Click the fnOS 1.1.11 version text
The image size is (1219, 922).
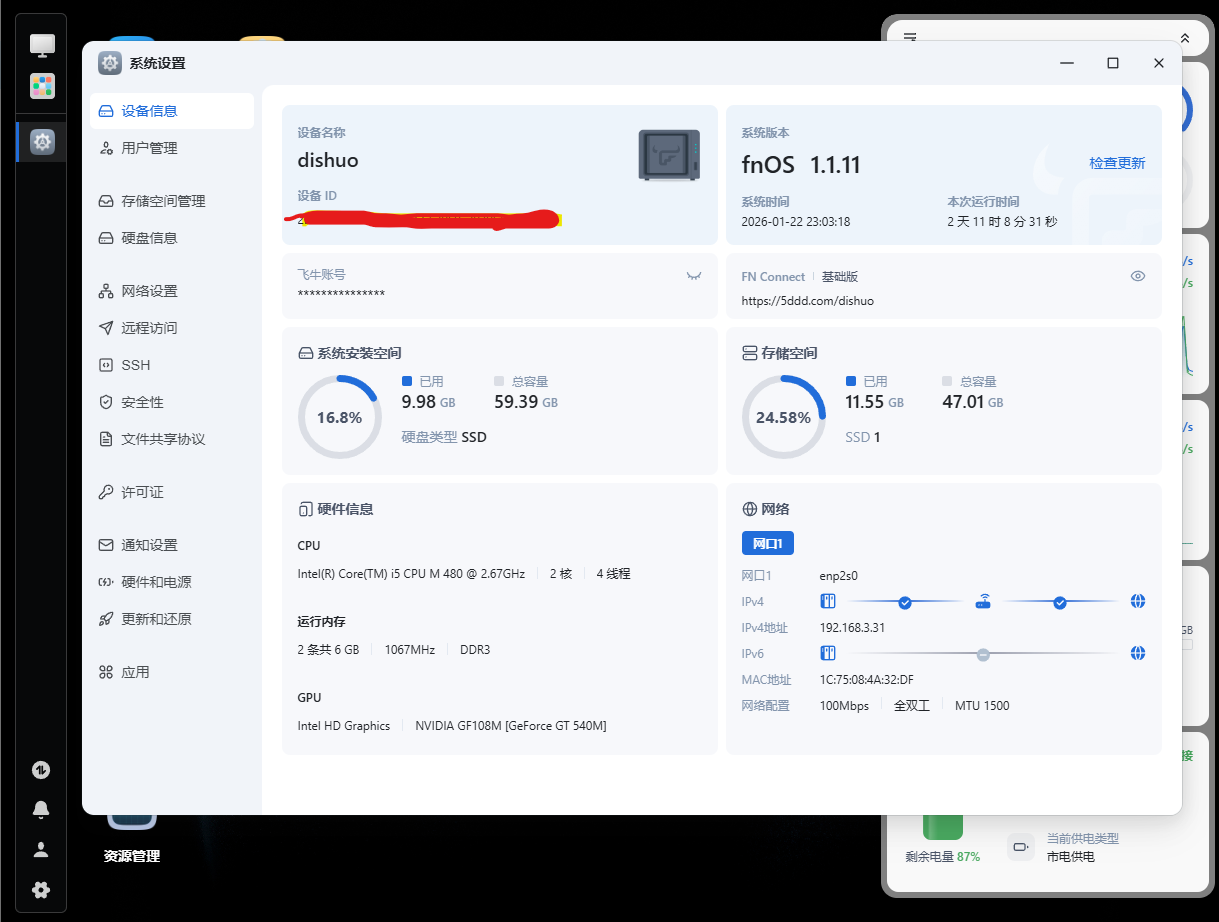point(801,165)
